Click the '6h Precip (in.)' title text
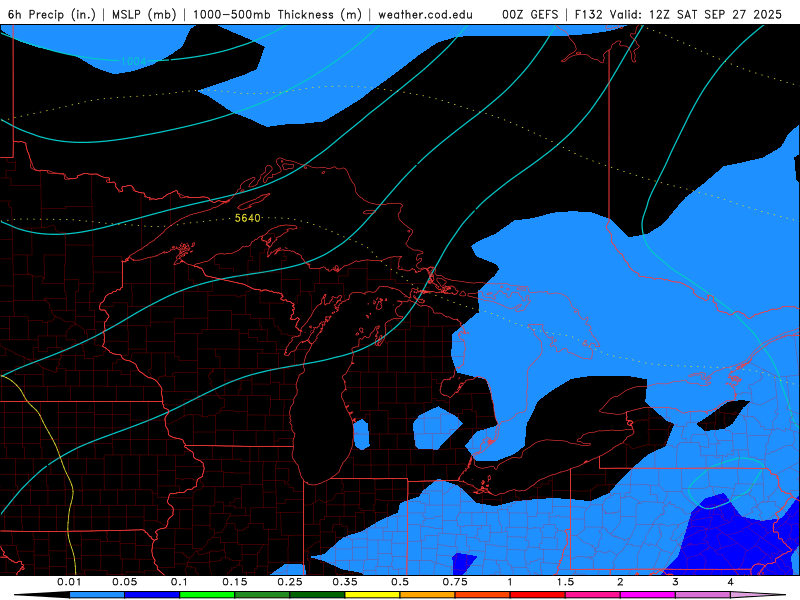 (x=52, y=14)
